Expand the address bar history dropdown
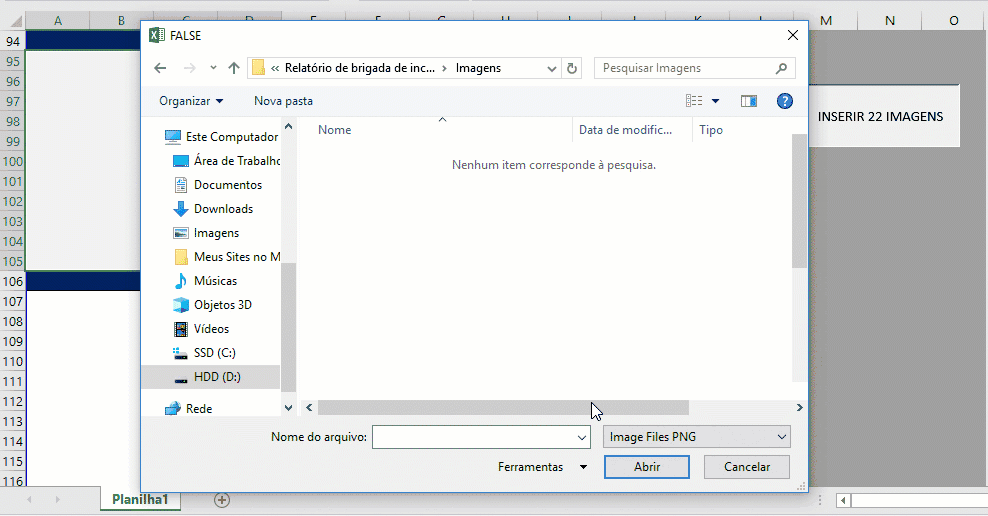 pyautogui.click(x=551, y=68)
